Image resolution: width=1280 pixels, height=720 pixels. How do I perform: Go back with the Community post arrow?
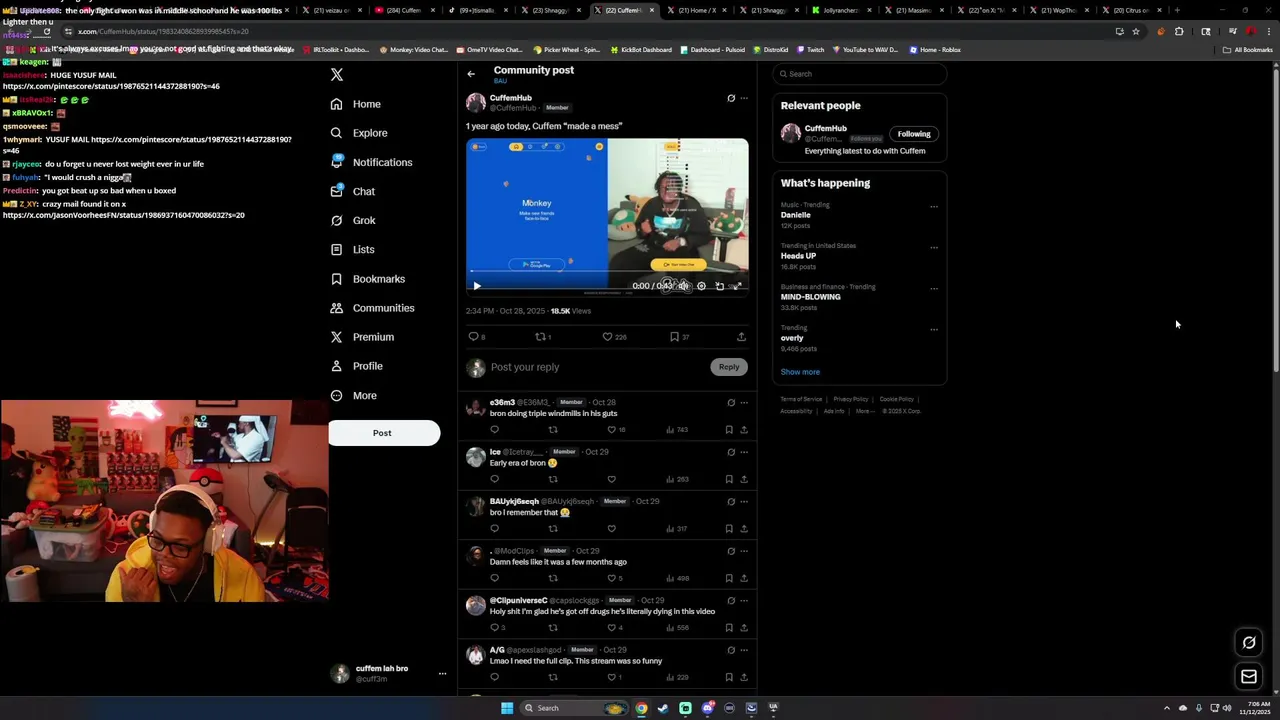click(x=471, y=74)
